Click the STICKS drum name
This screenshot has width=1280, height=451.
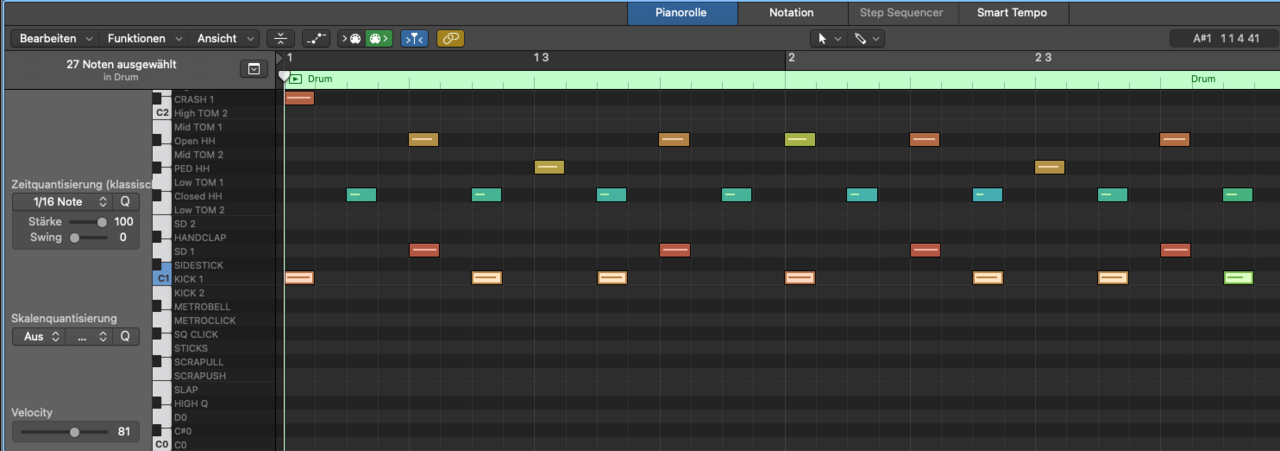click(x=191, y=348)
